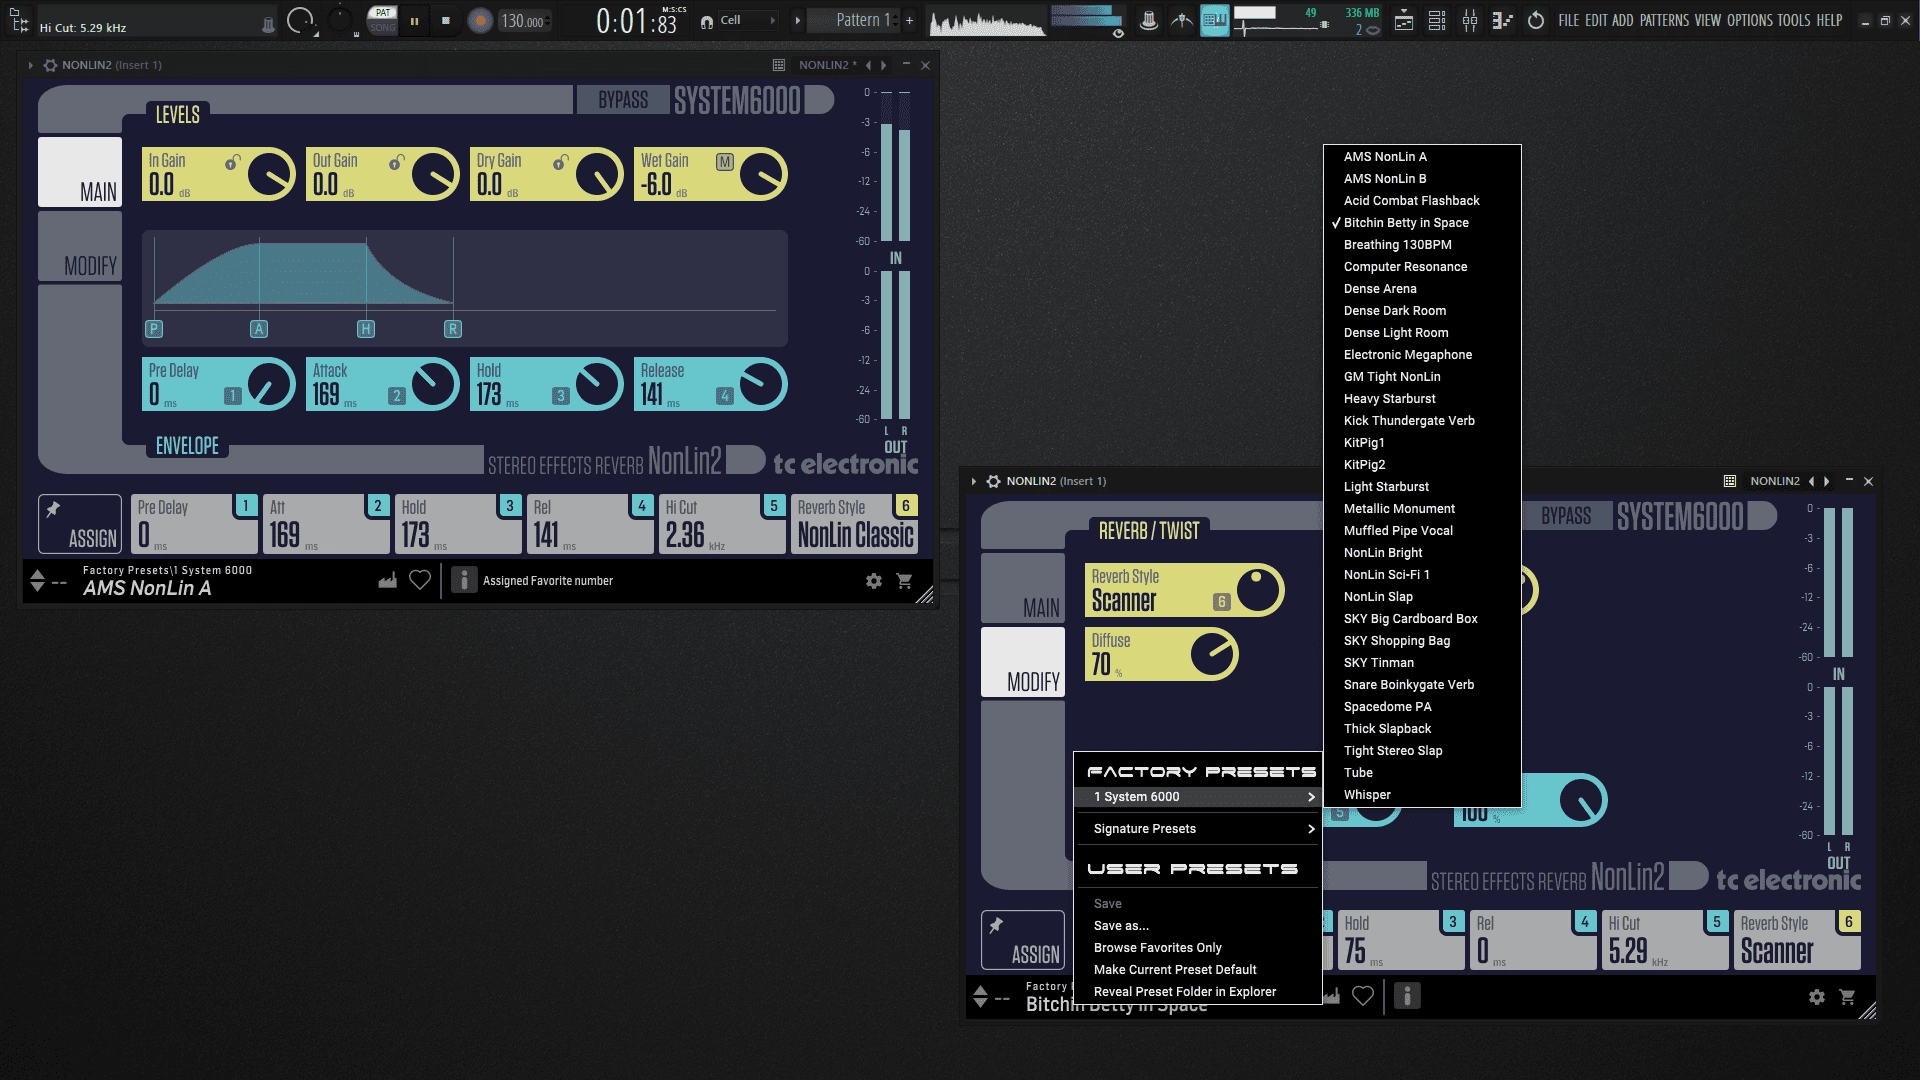Open shopping cart icon in left plugin footer
This screenshot has width=1920, height=1080.
click(x=905, y=581)
